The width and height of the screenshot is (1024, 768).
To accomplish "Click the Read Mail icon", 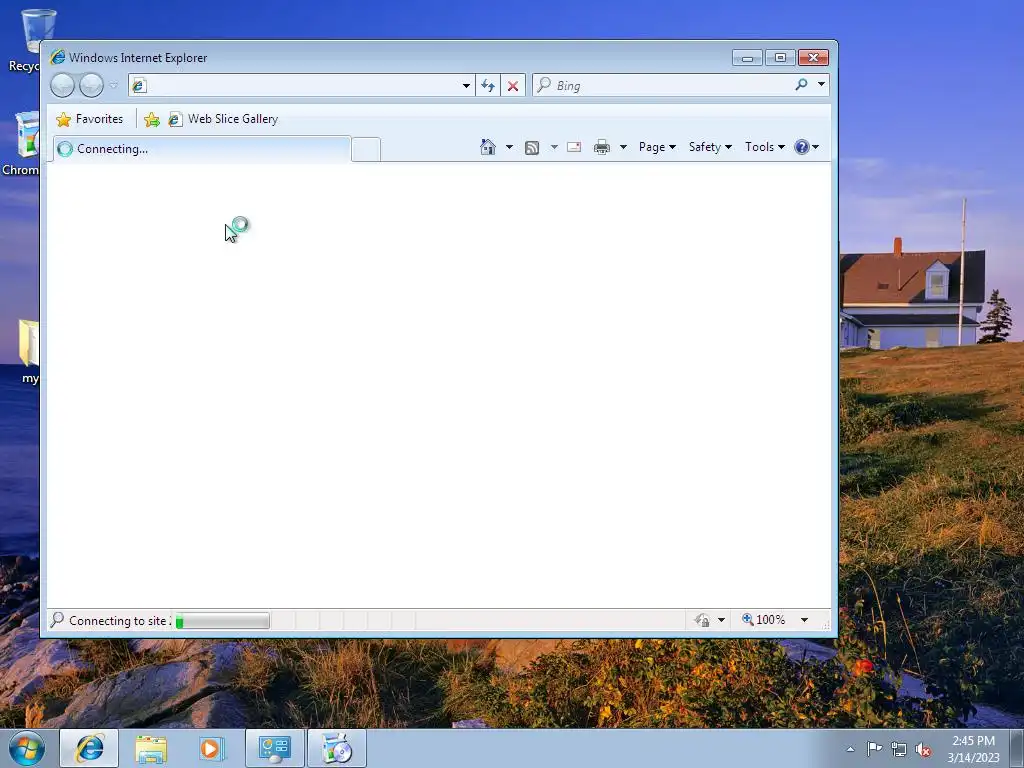I will tap(574, 147).
